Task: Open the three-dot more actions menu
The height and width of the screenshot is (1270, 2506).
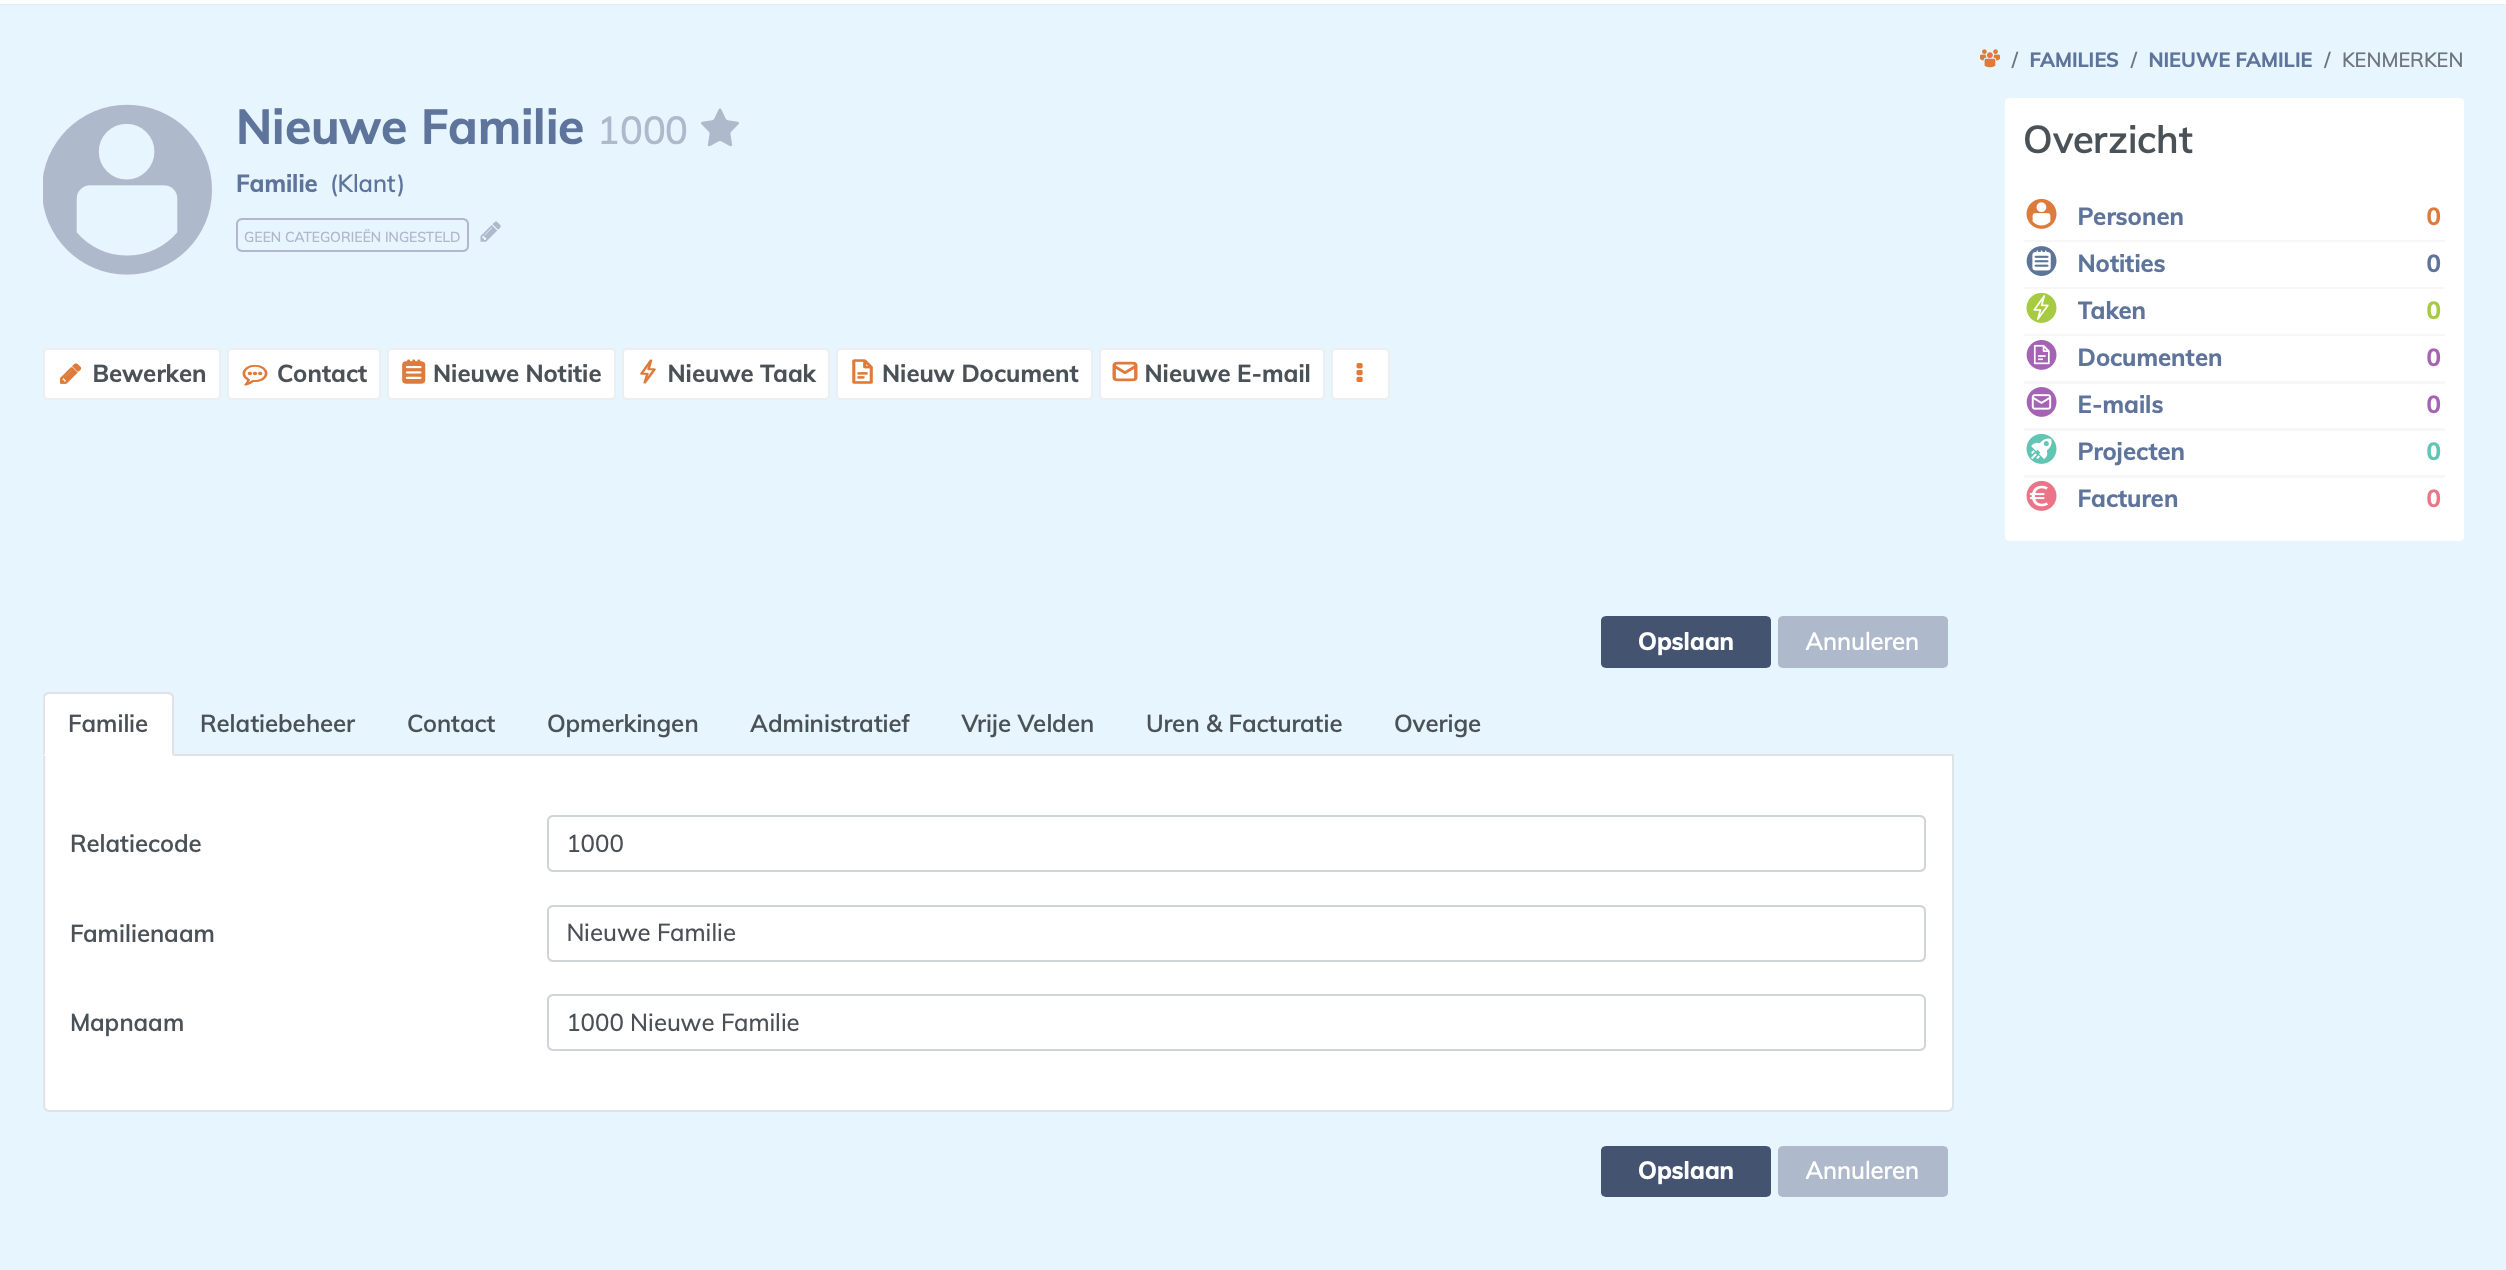Action: pos(1359,373)
